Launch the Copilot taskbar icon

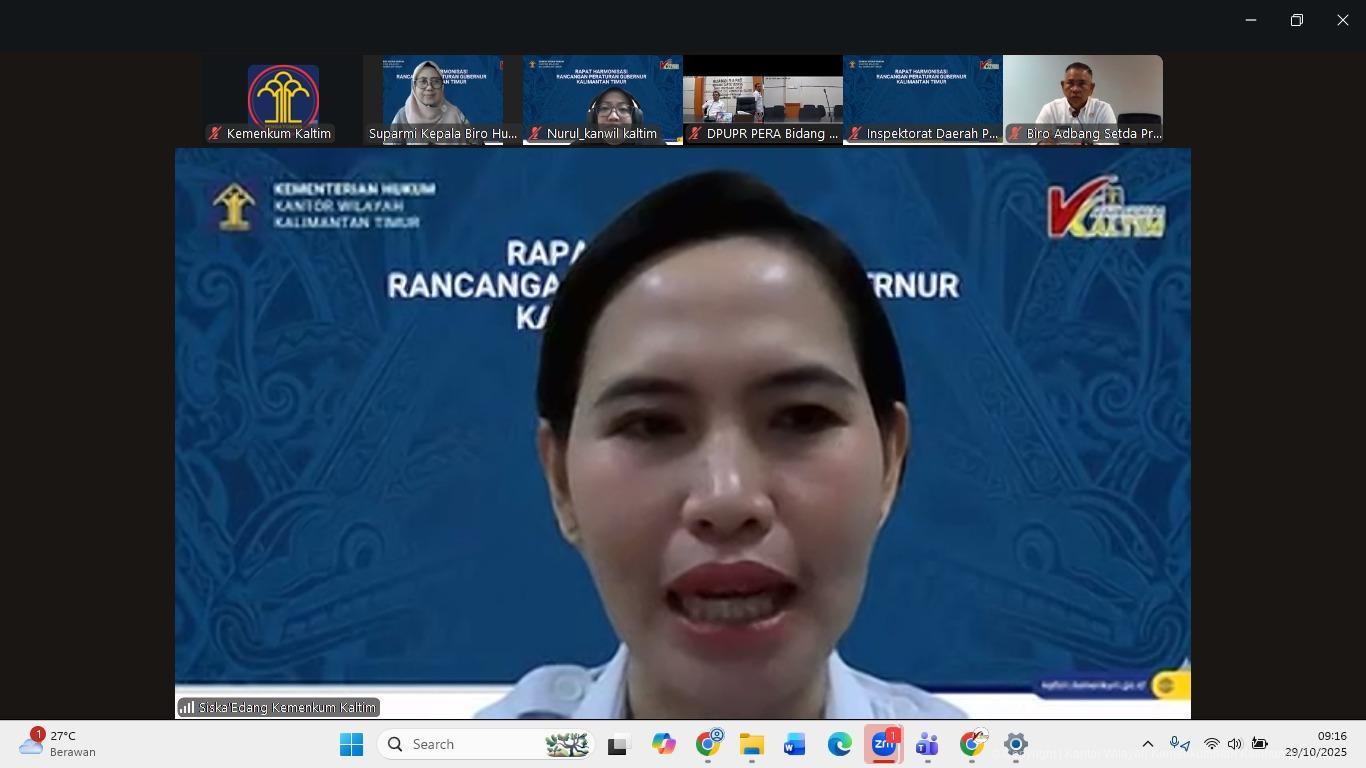664,744
